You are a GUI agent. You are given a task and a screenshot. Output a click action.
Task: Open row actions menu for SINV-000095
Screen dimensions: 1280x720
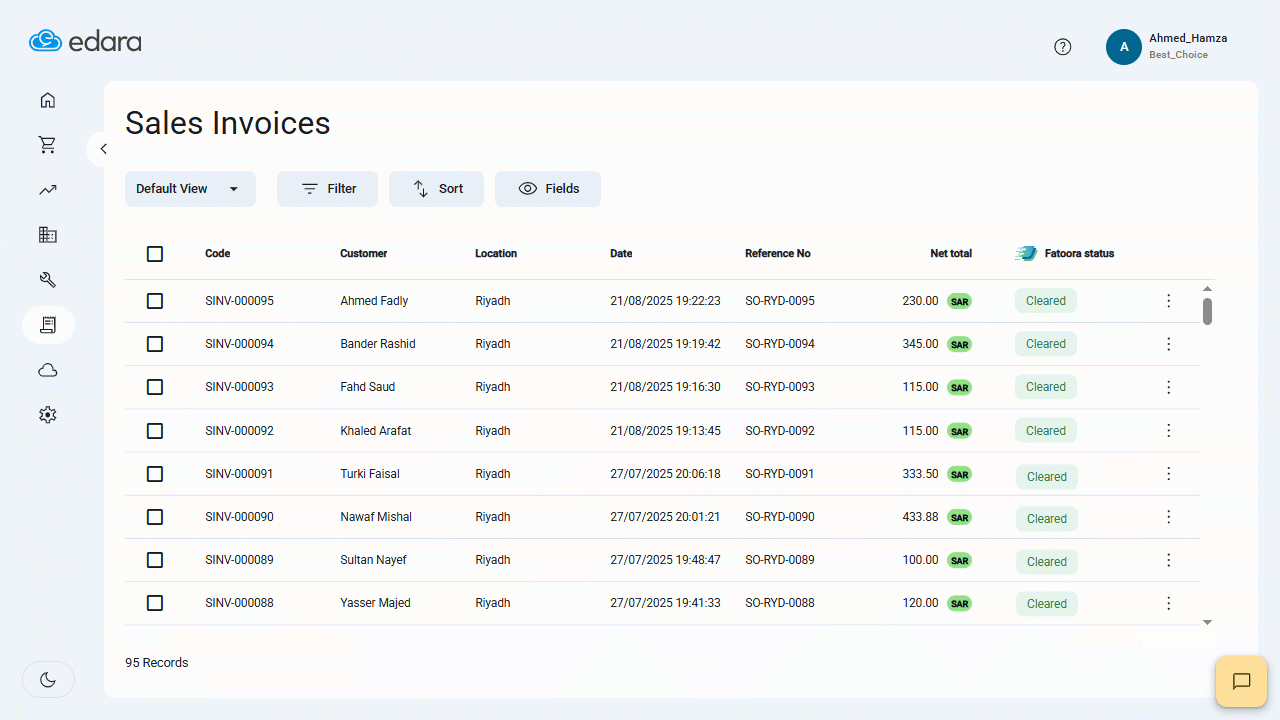point(1168,301)
